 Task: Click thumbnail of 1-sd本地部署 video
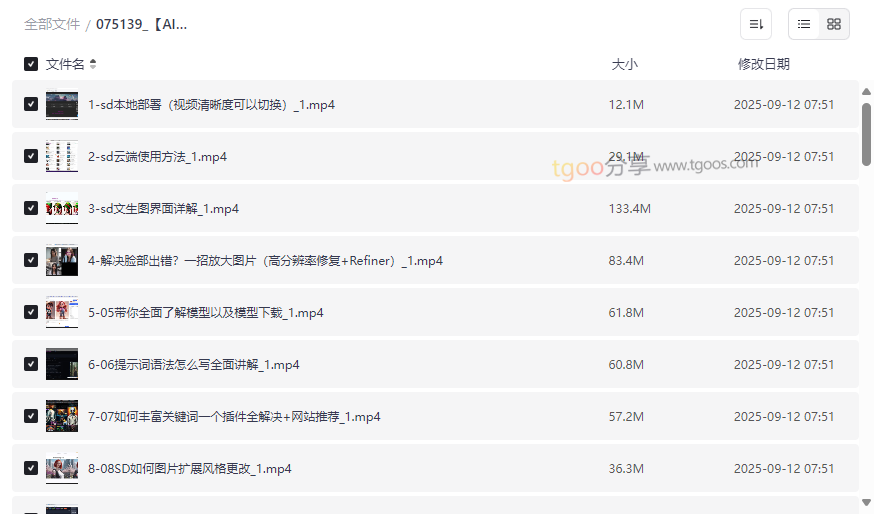pos(62,105)
